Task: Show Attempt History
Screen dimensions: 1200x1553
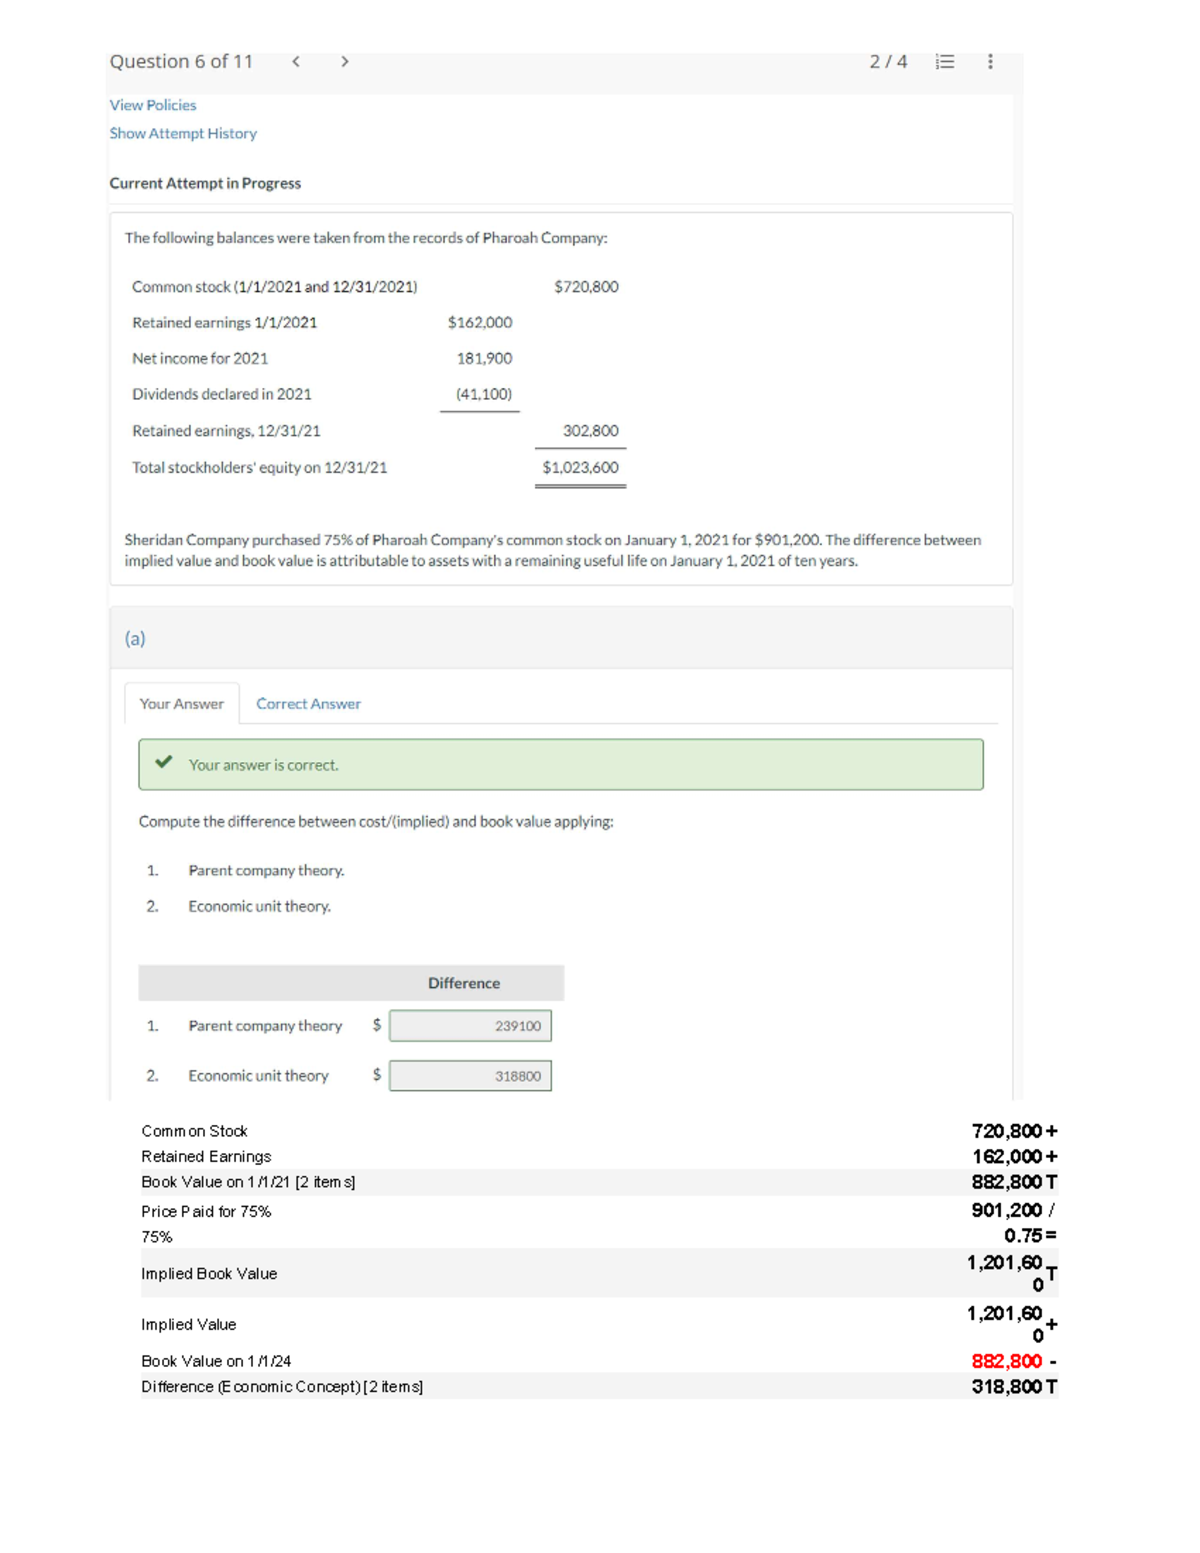Action: click(x=183, y=133)
